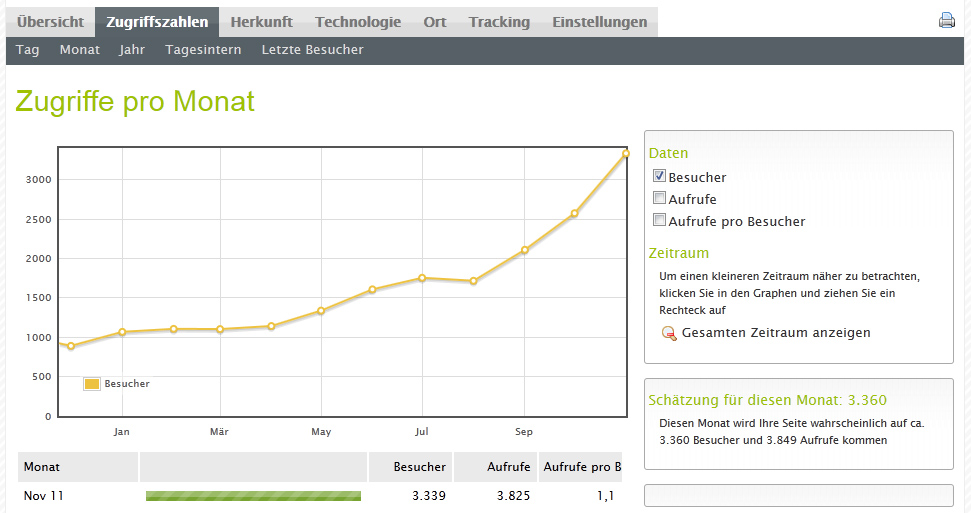
Task: Click the printer icon
Action: [946, 20]
